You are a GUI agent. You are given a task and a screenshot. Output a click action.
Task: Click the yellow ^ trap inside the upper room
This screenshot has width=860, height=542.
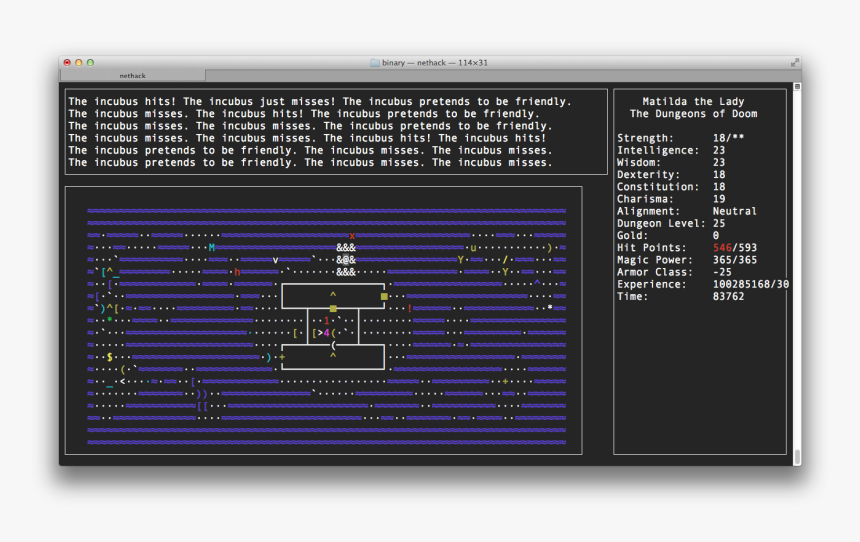coord(333,295)
